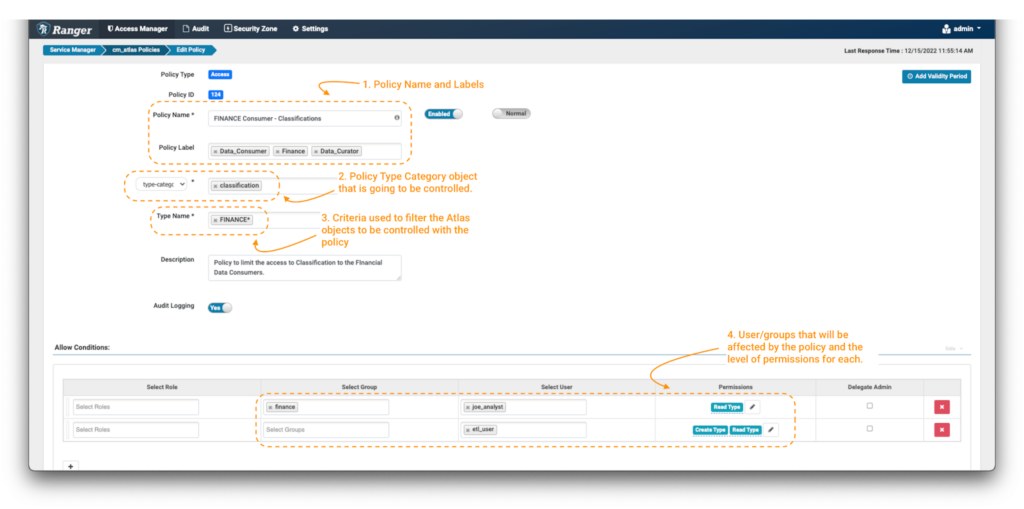
Task: Add a new allow condition row
Action: pyautogui.click(x=69, y=465)
